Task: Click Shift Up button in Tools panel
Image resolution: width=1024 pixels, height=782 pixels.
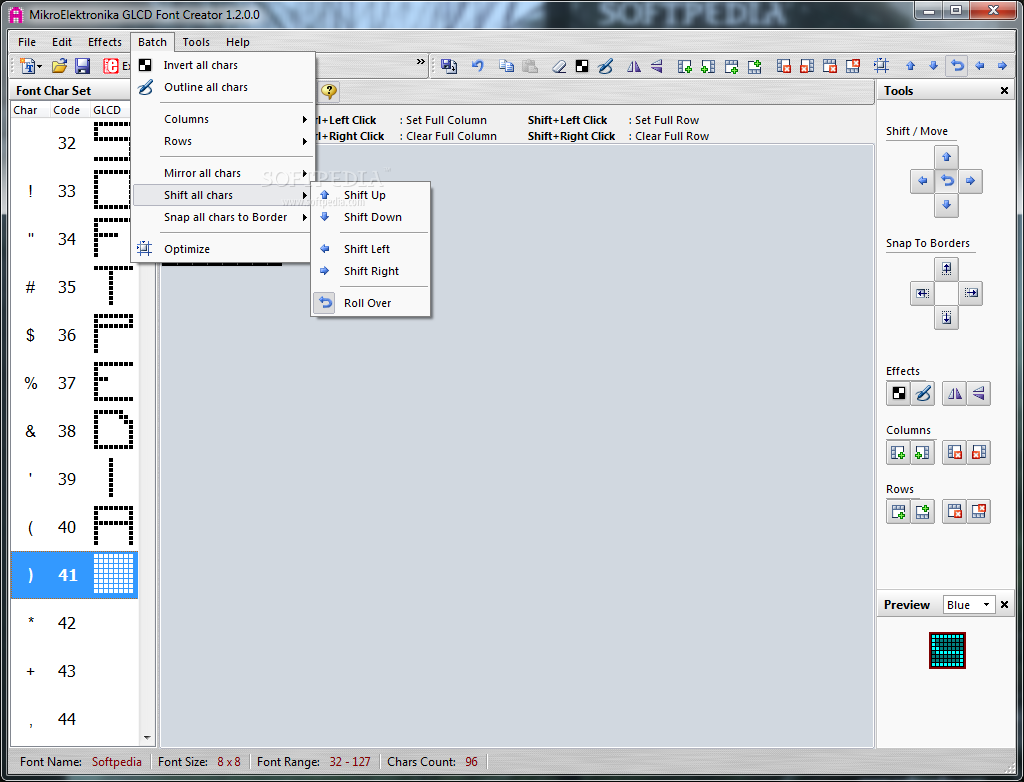Action: pyautogui.click(x=946, y=157)
